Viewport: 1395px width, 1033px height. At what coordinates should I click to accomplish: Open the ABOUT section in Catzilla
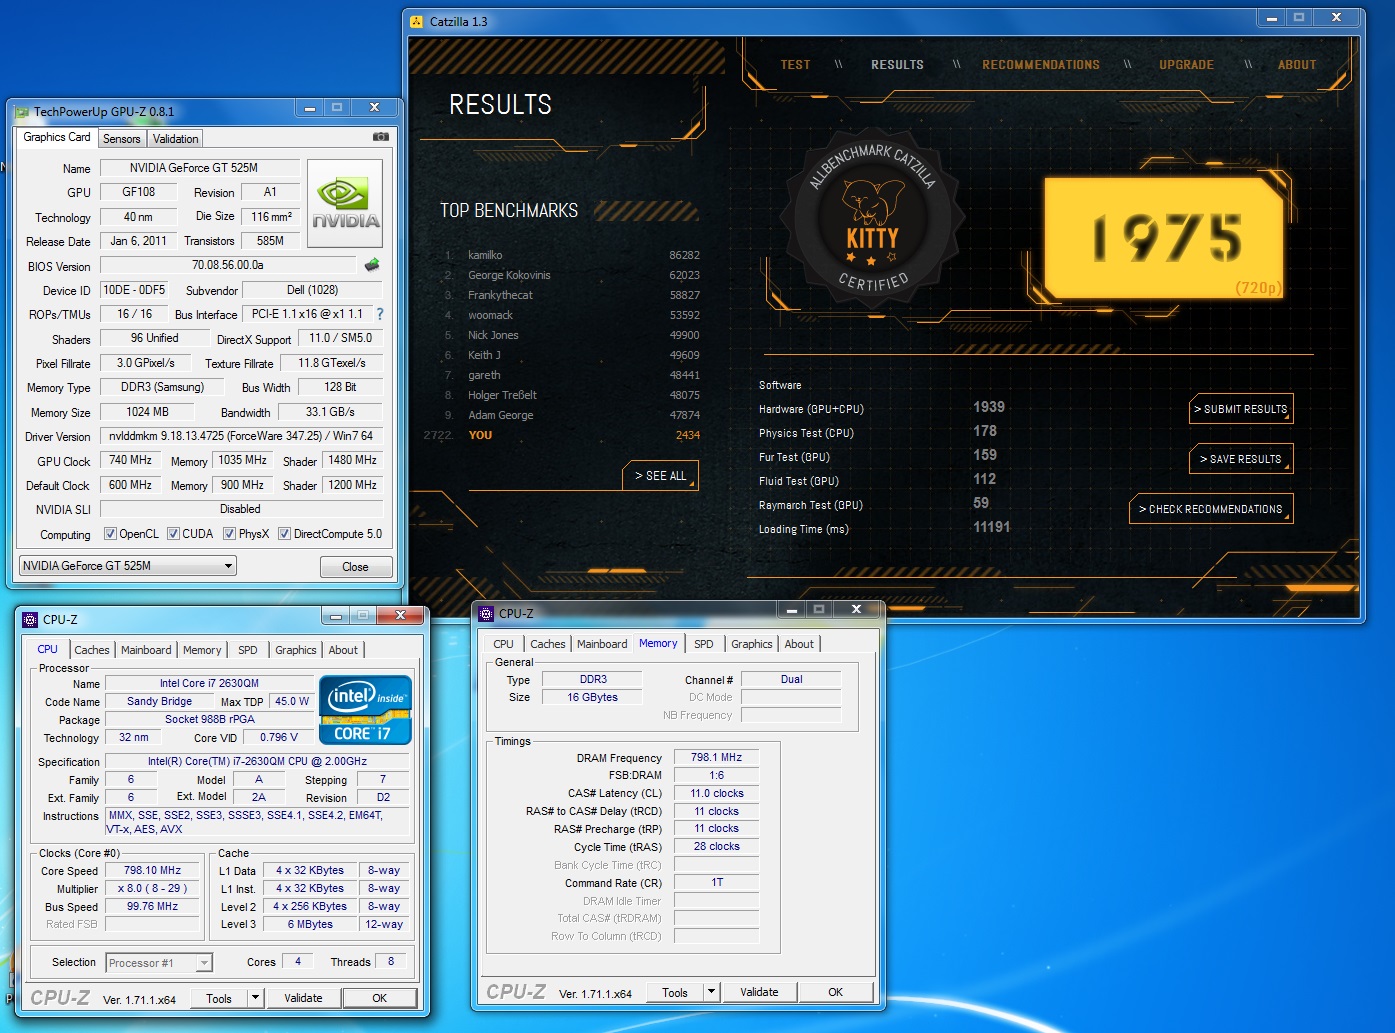pos(1297,64)
